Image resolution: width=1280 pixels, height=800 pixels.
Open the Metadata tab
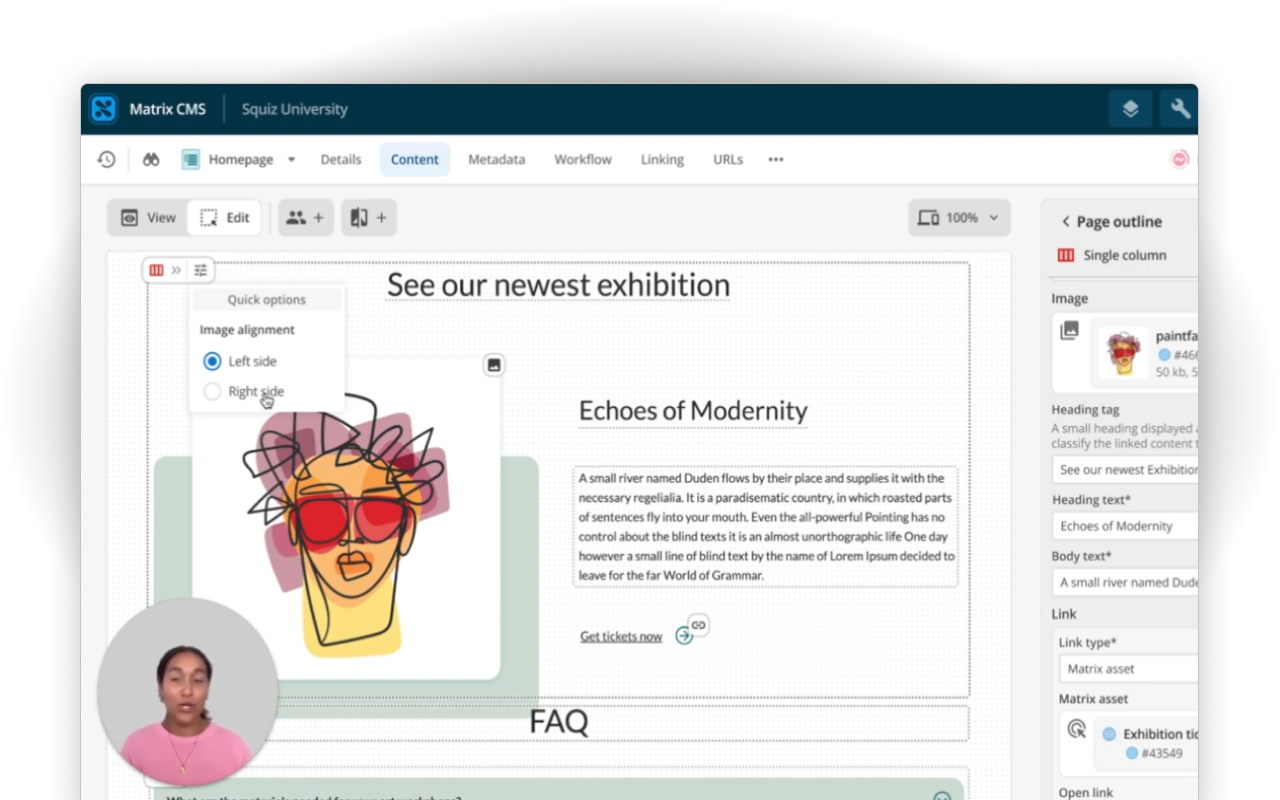497,159
